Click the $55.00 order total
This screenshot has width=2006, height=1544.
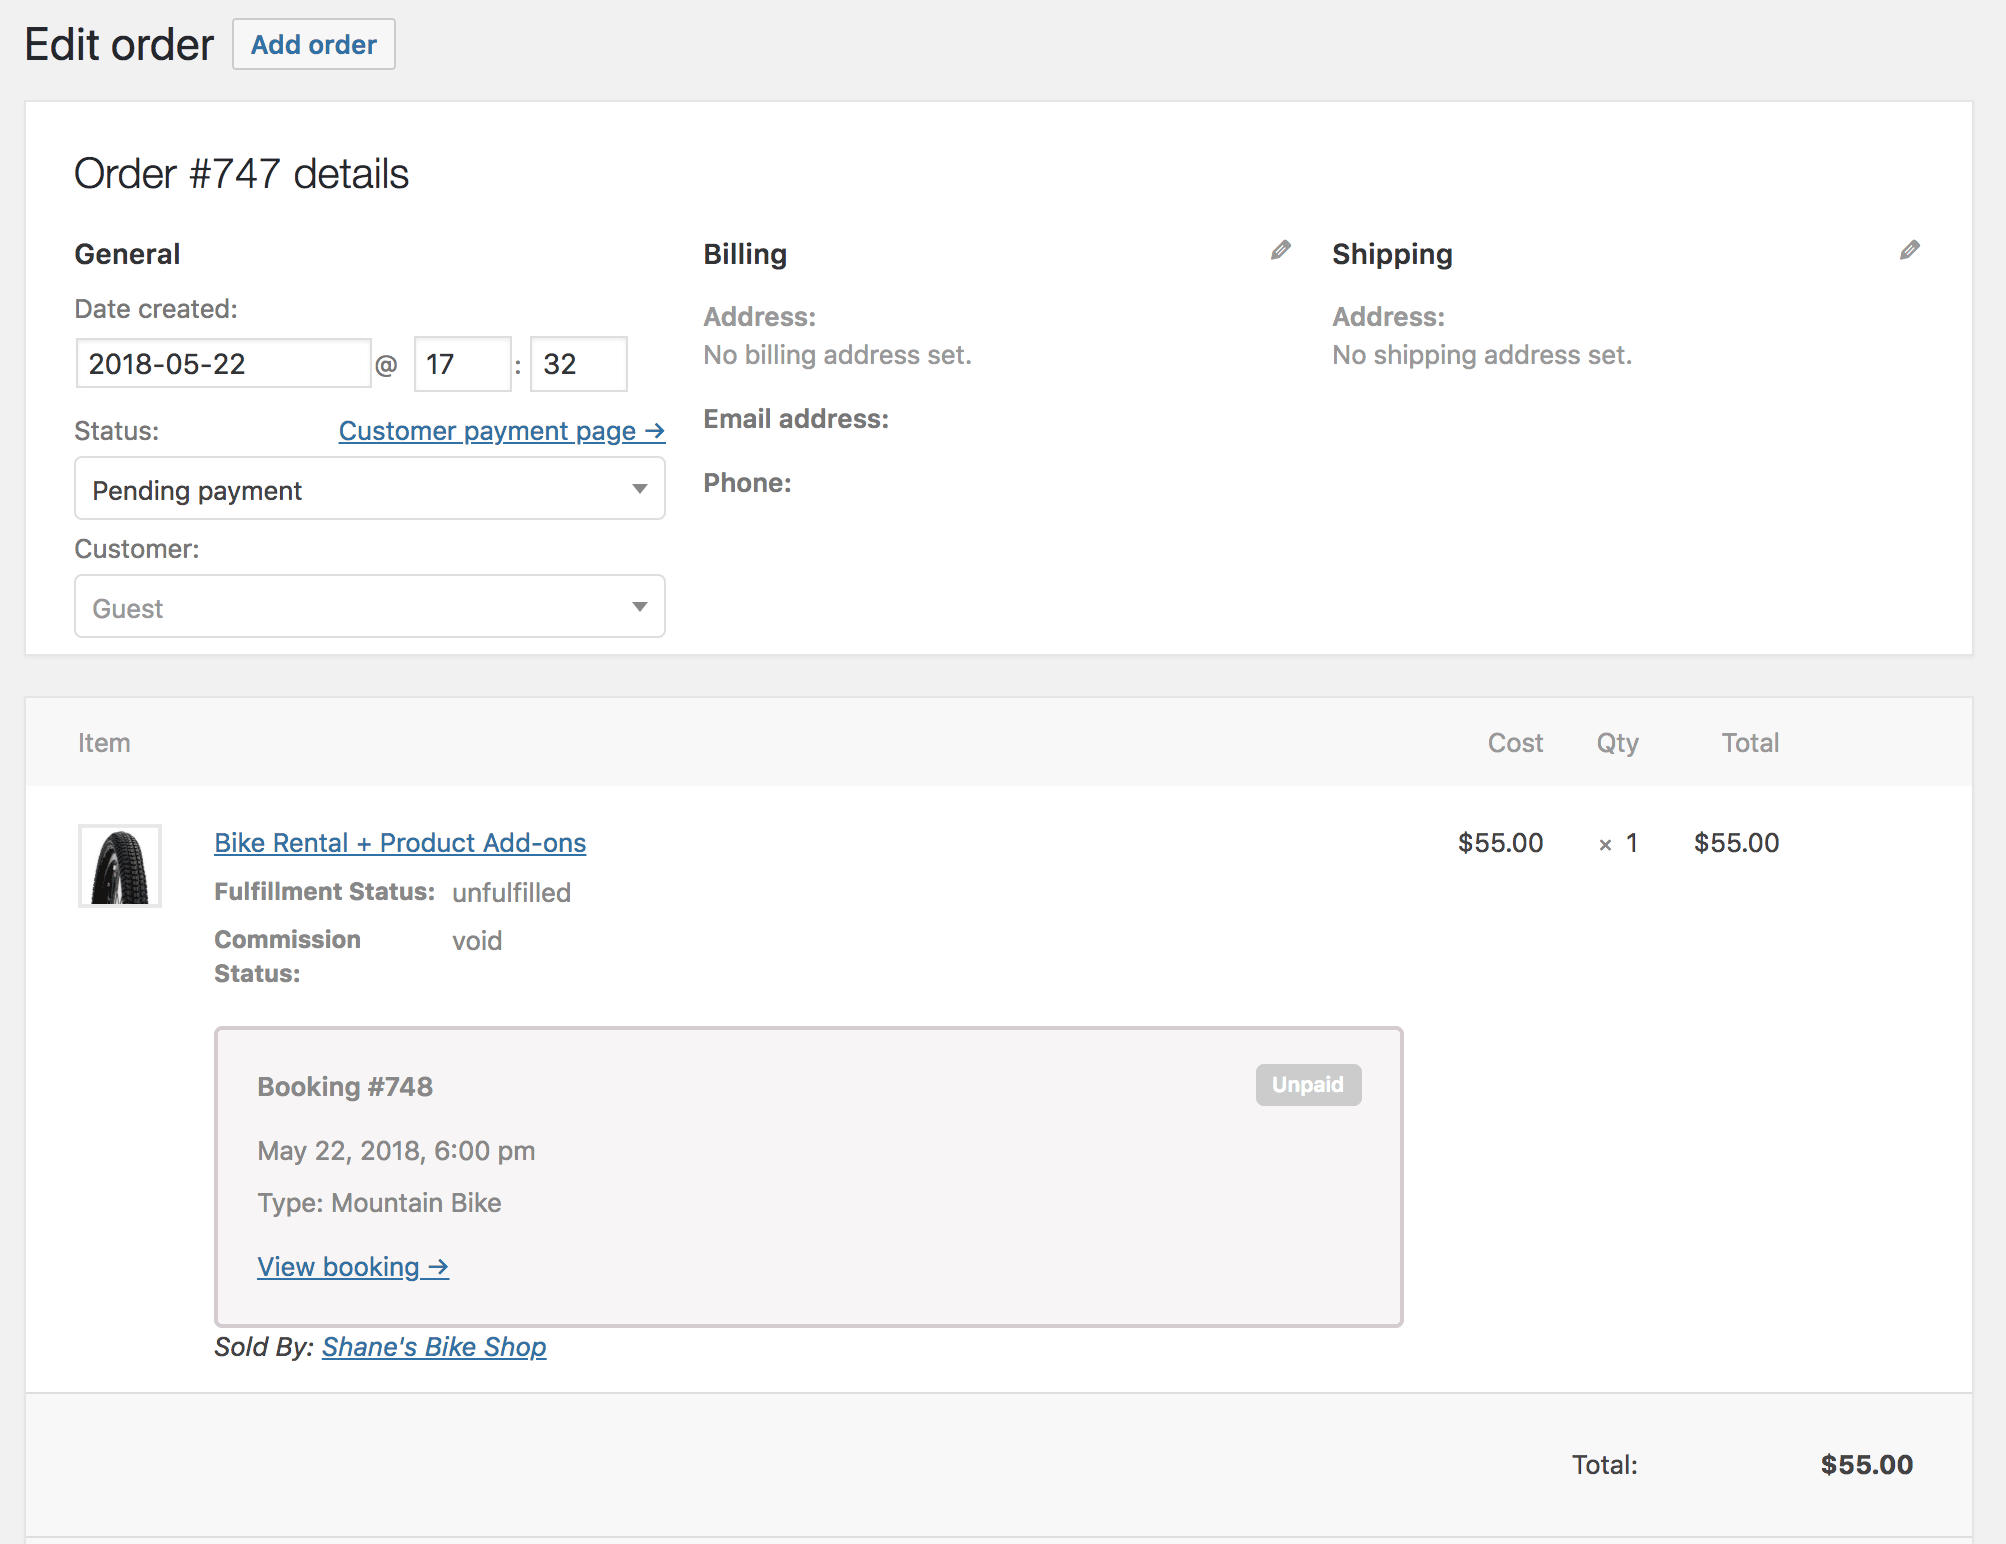point(1866,1465)
